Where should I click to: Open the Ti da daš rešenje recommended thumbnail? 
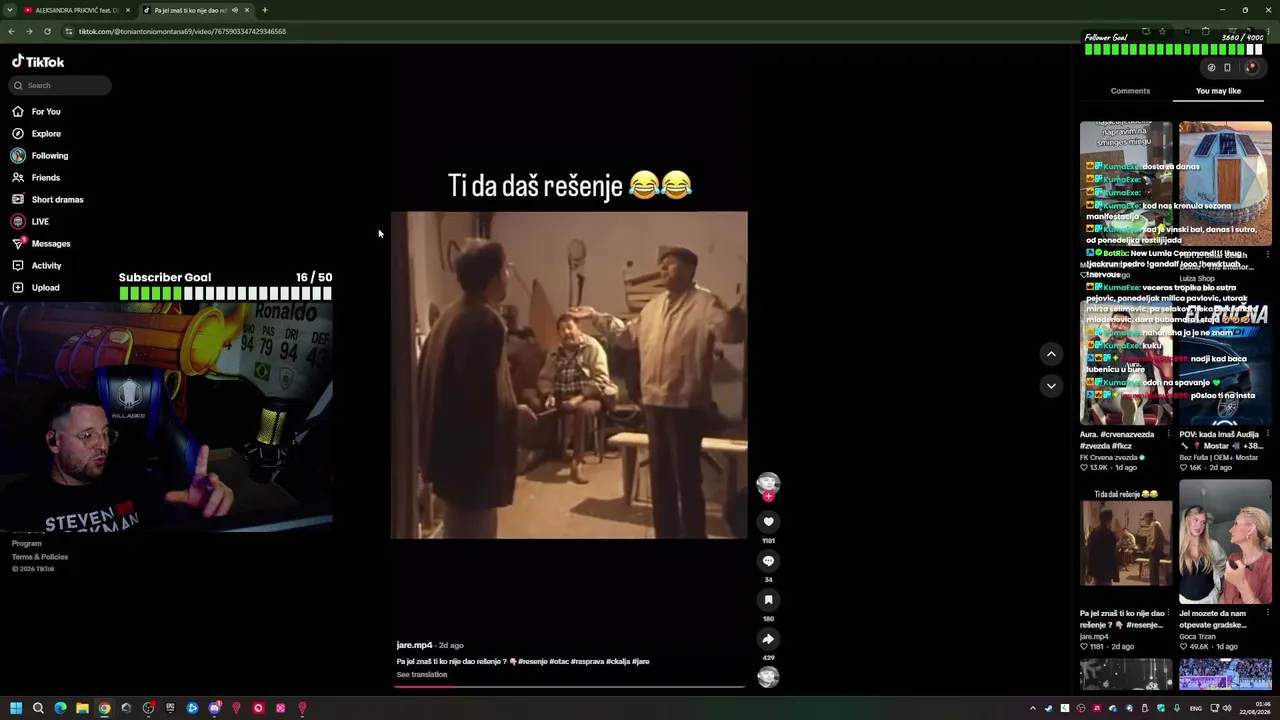[1126, 541]
